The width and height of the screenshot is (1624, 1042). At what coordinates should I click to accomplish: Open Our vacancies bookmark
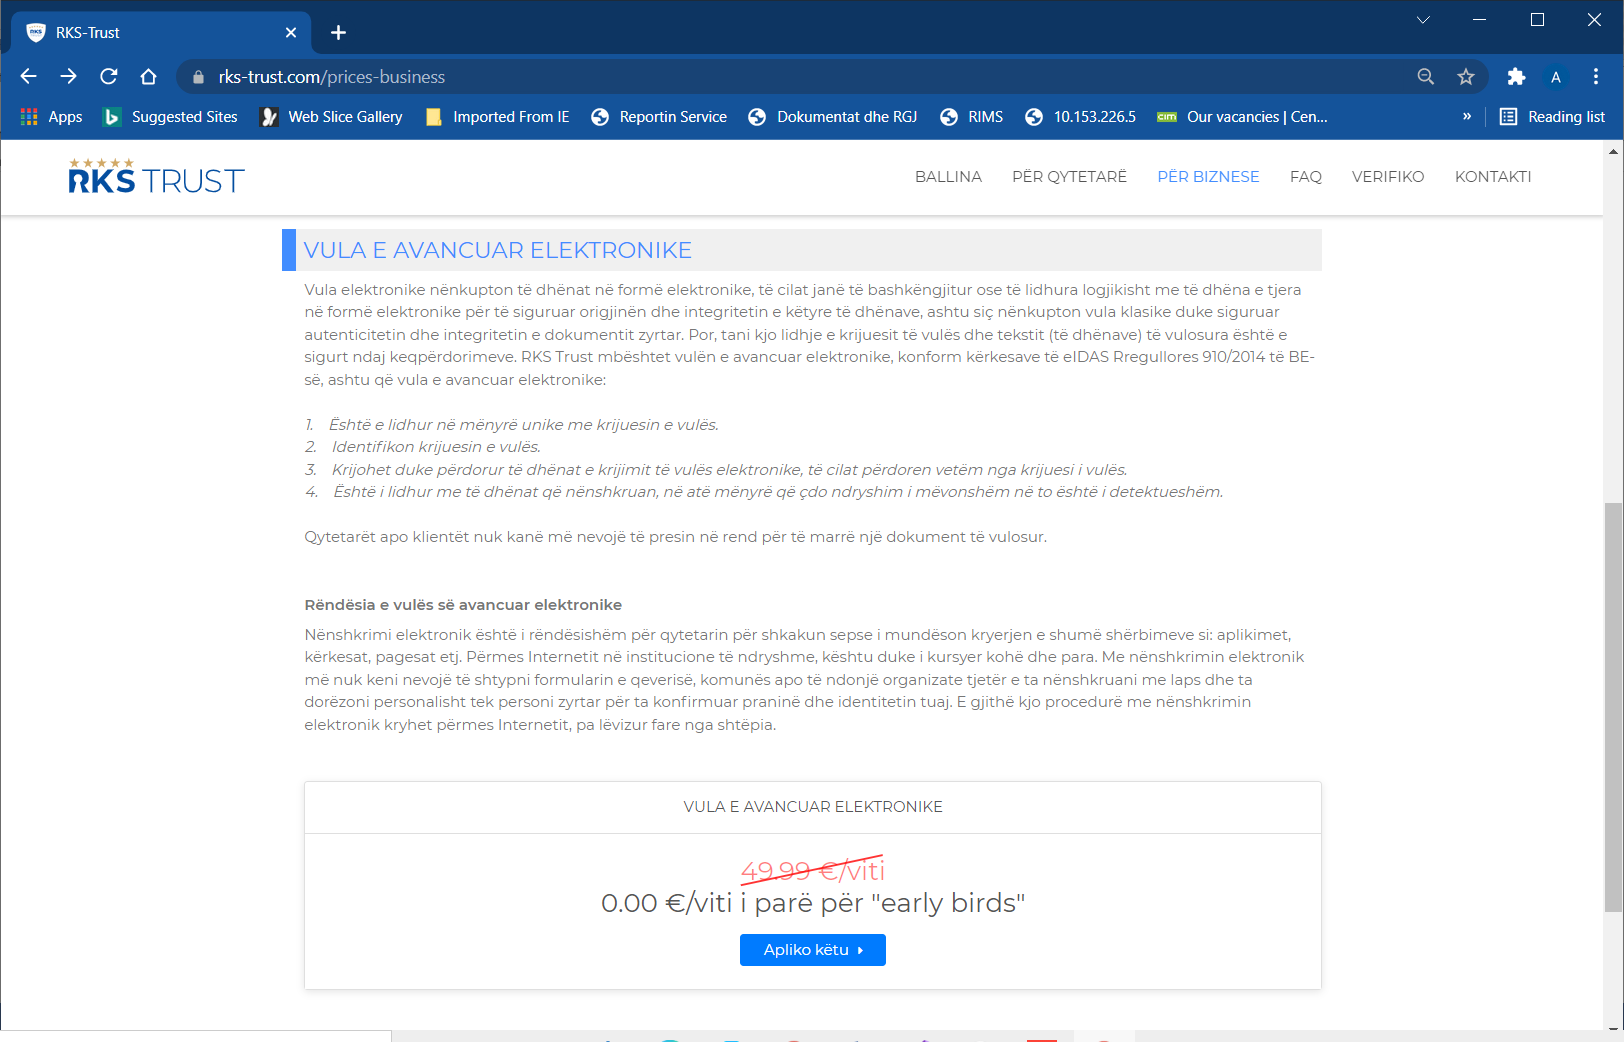click(x=1243, y=117)
